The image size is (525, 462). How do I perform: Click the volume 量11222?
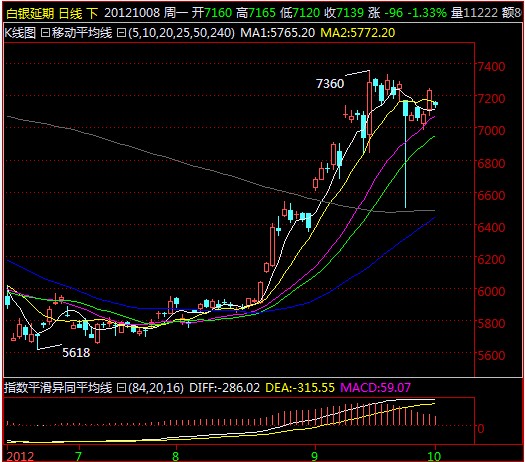pos(474,13)
